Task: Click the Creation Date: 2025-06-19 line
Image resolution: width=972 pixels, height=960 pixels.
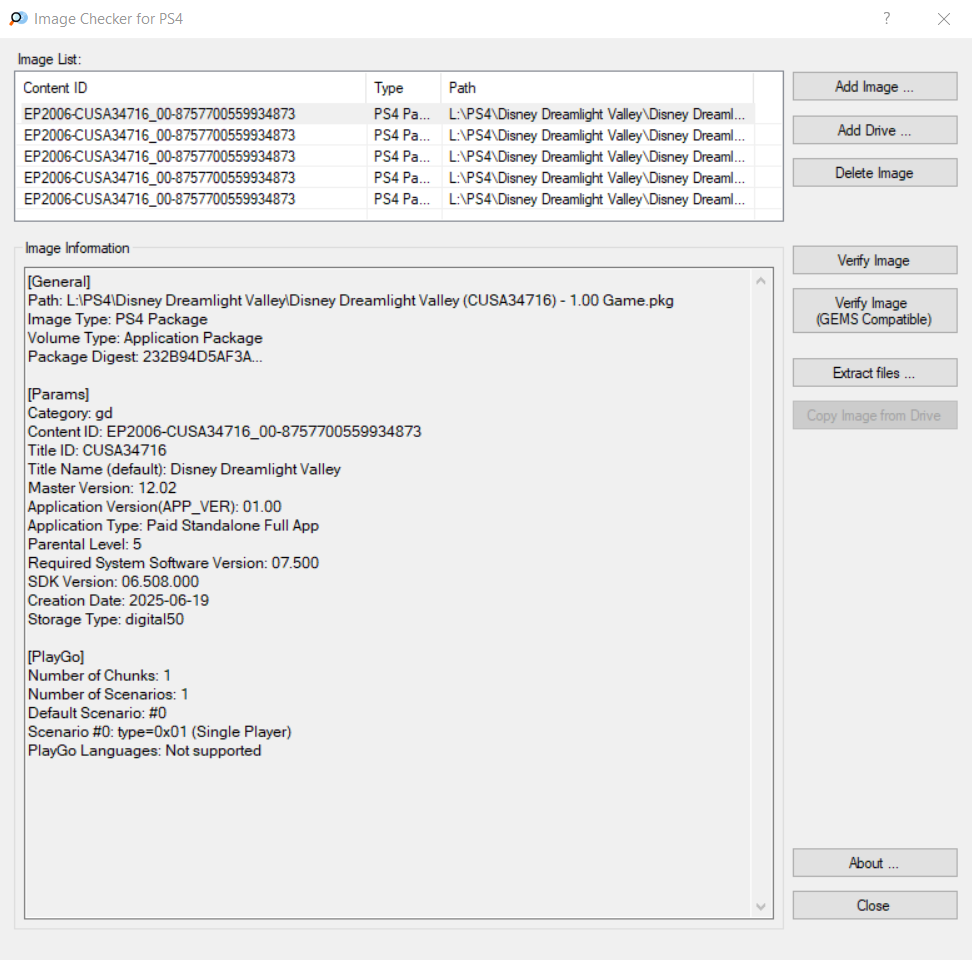Action: click(x=118, y=601)
